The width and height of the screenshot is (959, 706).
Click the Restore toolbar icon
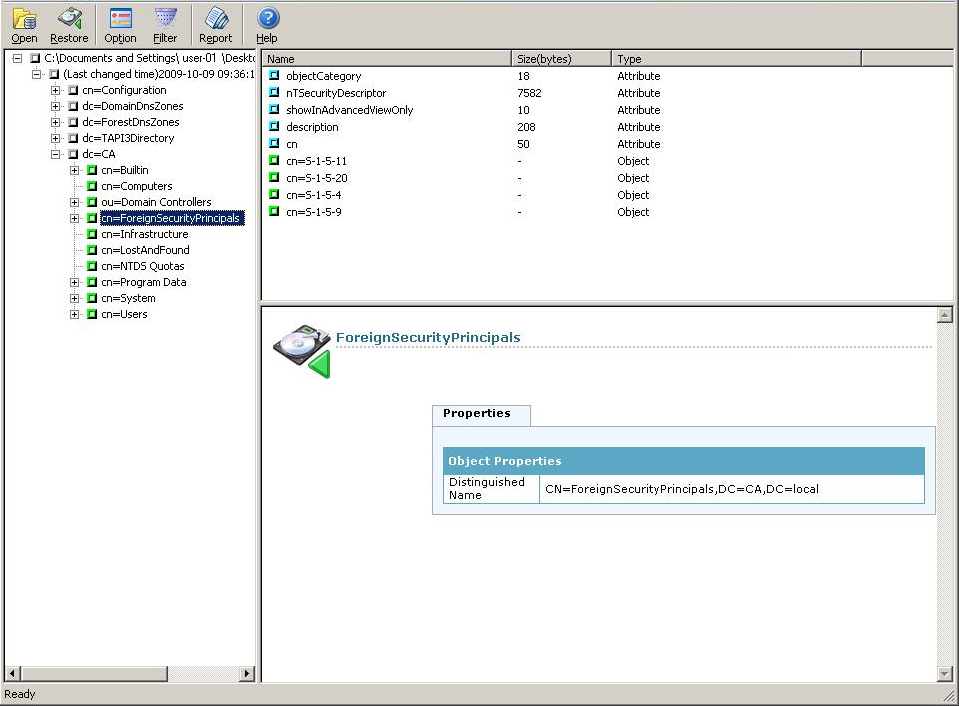(x=69, y=24)
